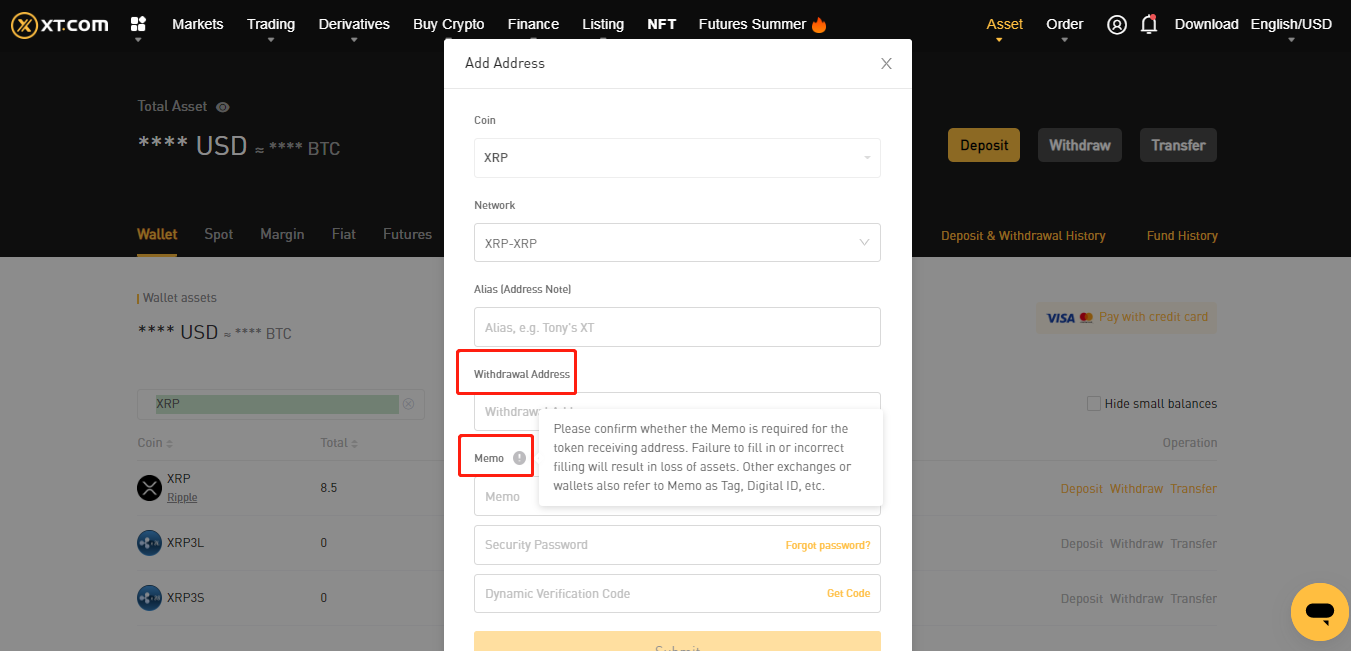The width and height of the screenshot is (1351, 651).
Task: Open the customer support chat bubble
Action: tap(1319, 612)
